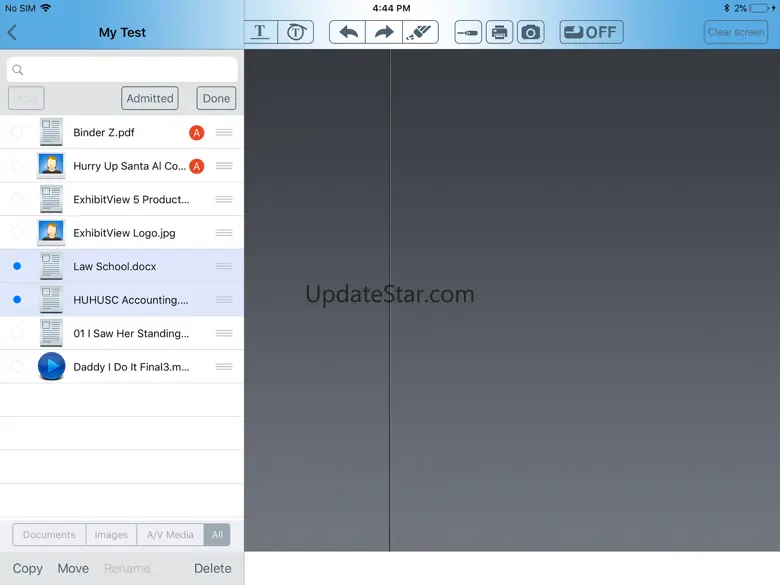Click the disabled Rename option
Image resolution: width=780 pixels, height=585 pixels.
tap(127, 568)
